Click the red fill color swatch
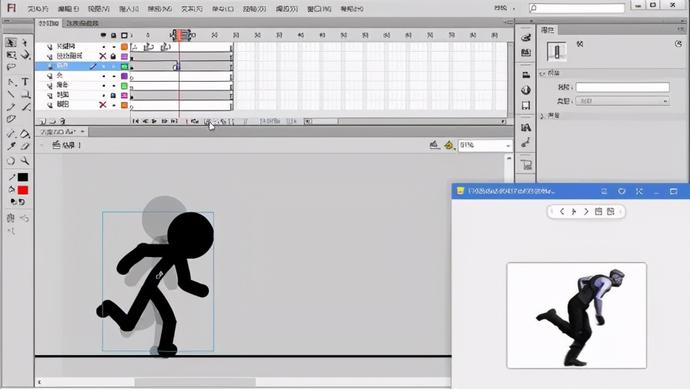Image resolution: width=690 pixels, height=389 pixels. pos(23,190)
